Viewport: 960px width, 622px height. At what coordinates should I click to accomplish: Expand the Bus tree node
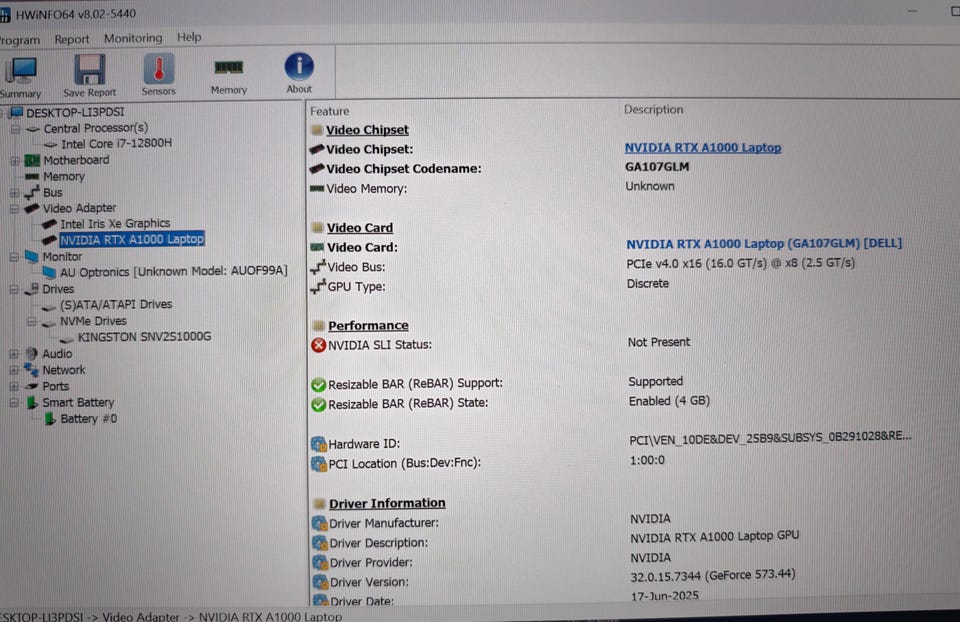pos(15,193)
